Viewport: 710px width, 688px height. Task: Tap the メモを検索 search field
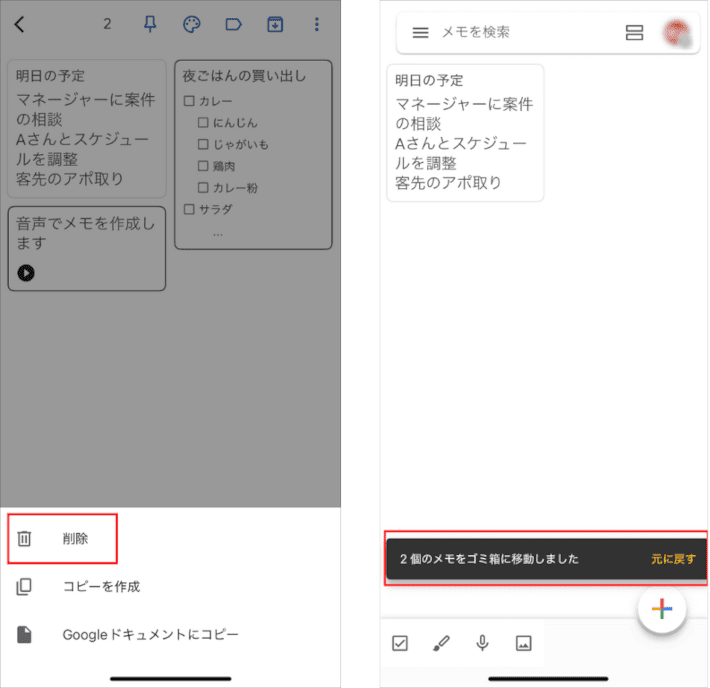click(520, 33)
